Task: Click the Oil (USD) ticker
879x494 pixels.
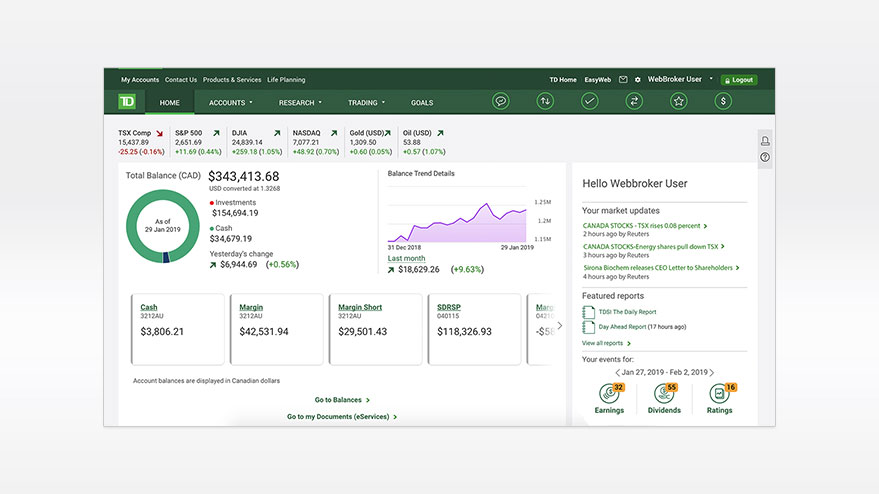Action: [x=424, y=142]
